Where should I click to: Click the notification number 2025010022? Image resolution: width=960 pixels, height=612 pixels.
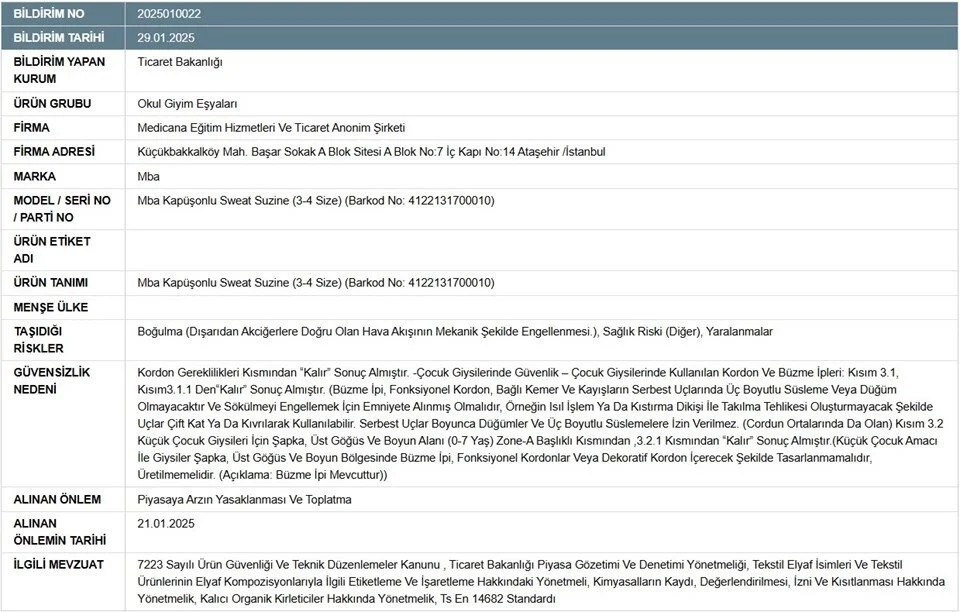[x=168, y=13]
